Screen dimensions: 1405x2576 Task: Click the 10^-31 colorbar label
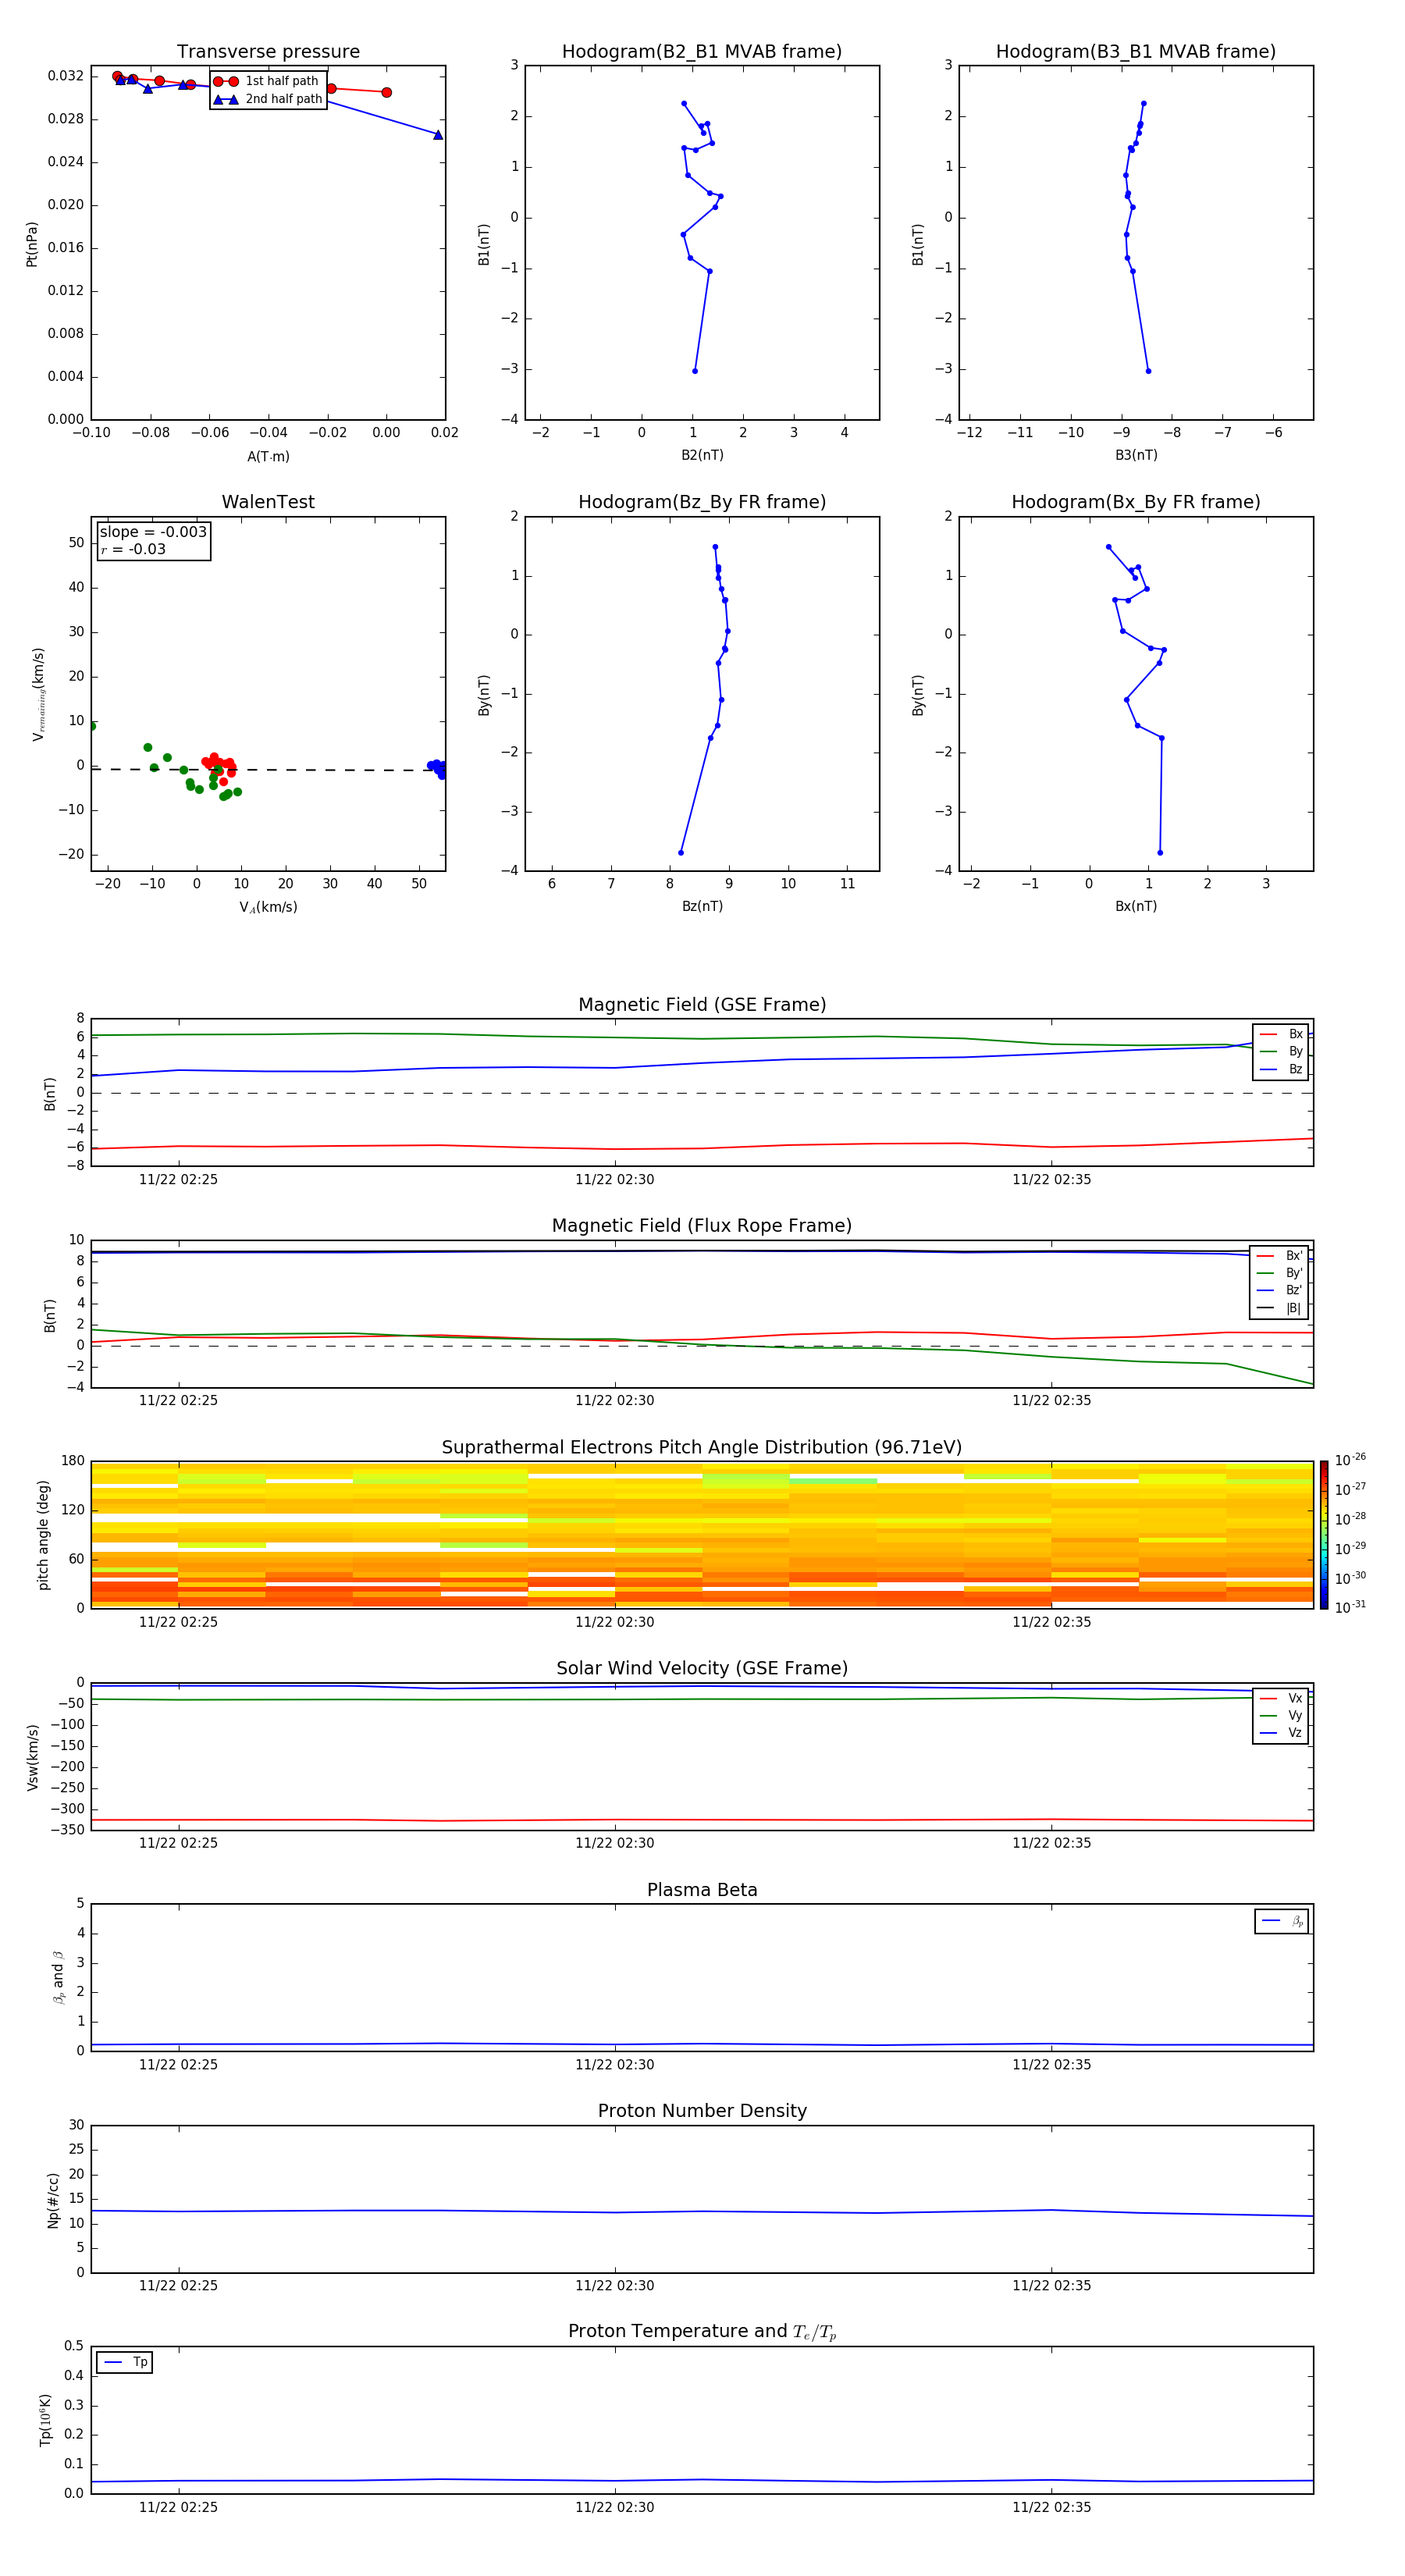[x=1350, y=1607]
